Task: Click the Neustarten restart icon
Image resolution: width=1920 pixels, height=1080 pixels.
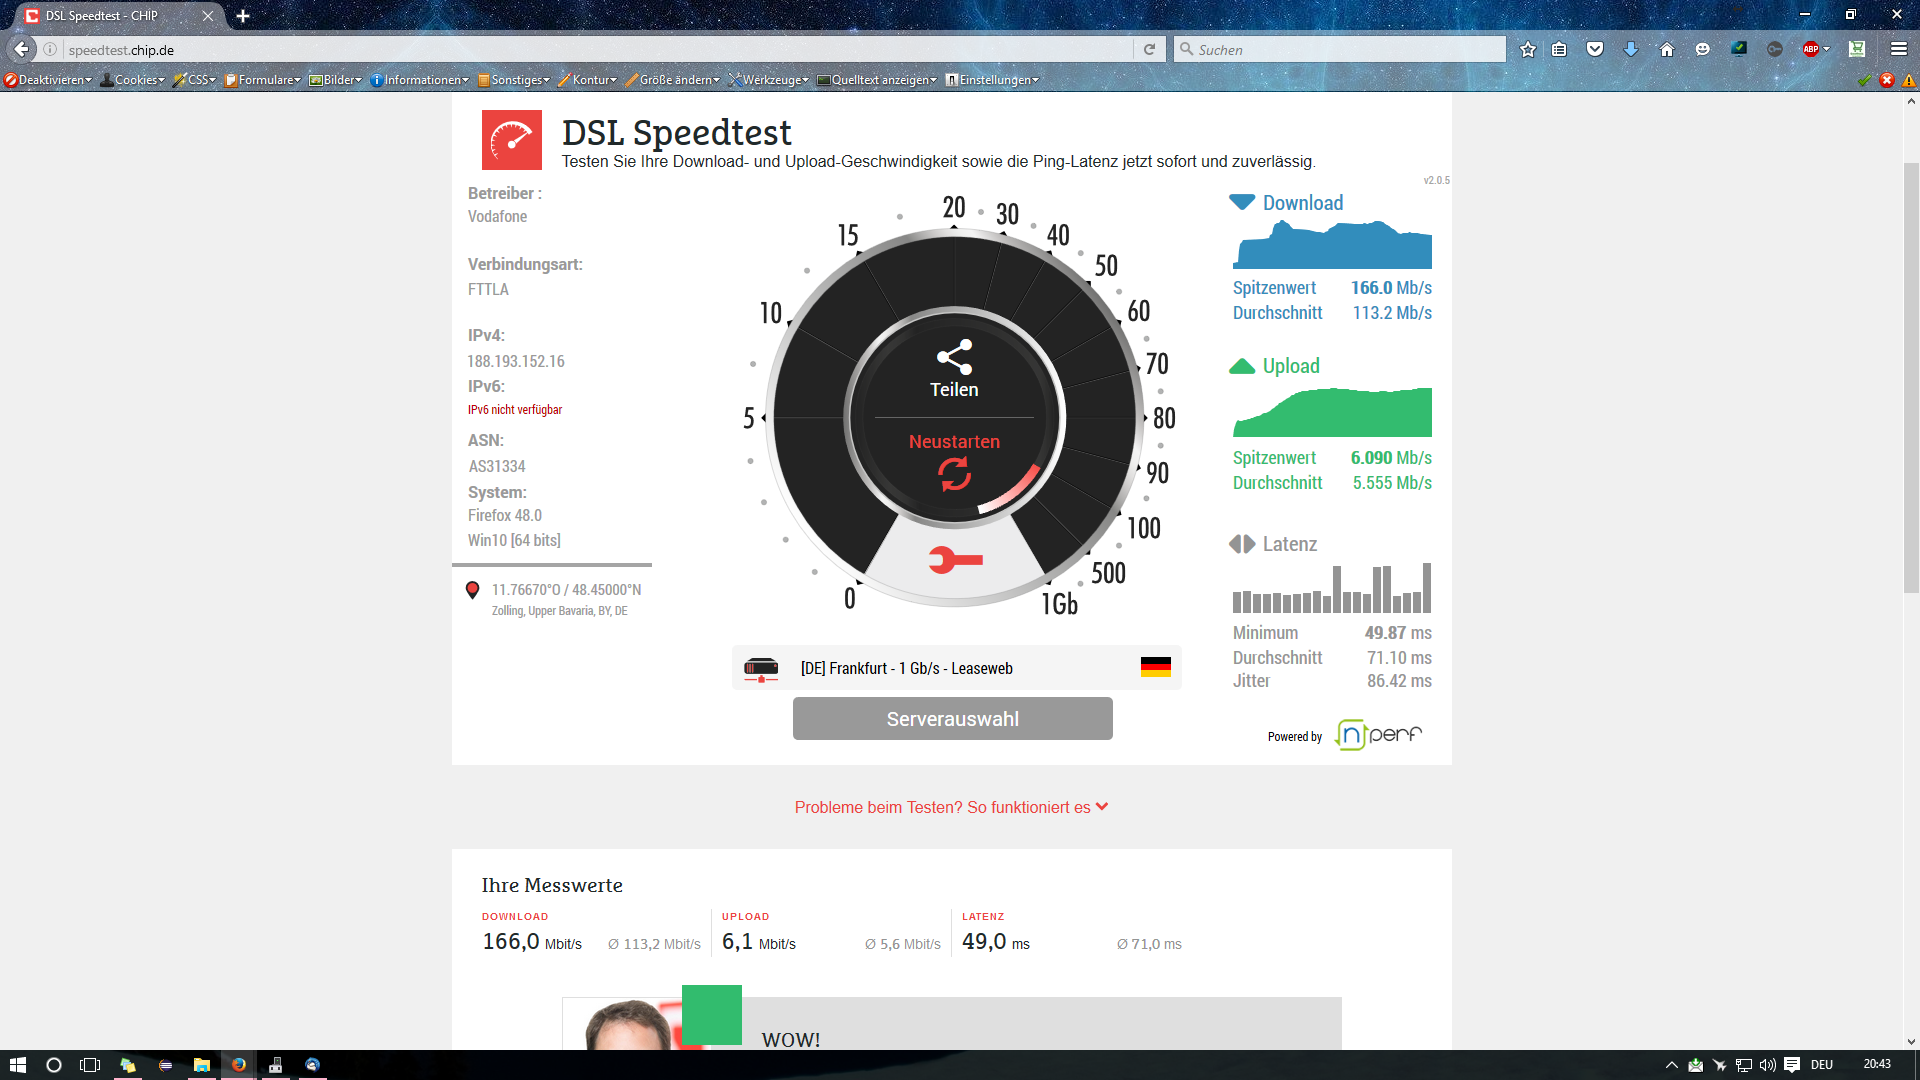Action: (954, 473)
